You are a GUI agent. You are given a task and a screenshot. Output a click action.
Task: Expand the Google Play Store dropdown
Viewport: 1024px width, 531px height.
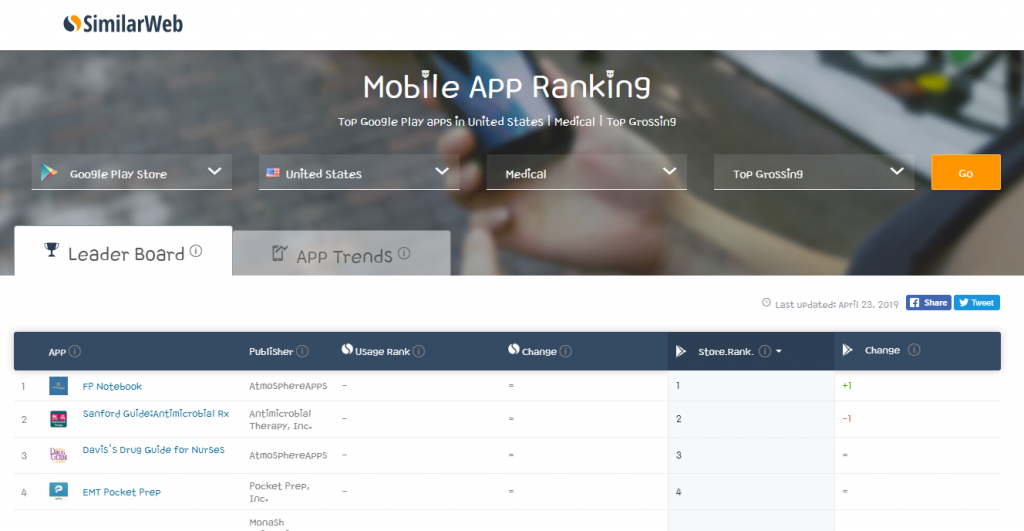pyautogui.click(x=132, y=173)
